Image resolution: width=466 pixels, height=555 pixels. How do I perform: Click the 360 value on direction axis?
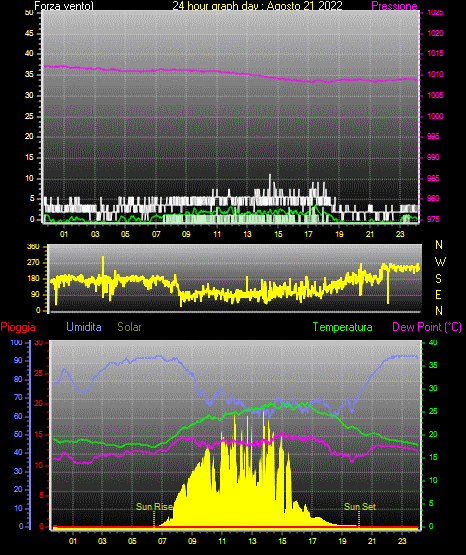(x=33, y=247)
